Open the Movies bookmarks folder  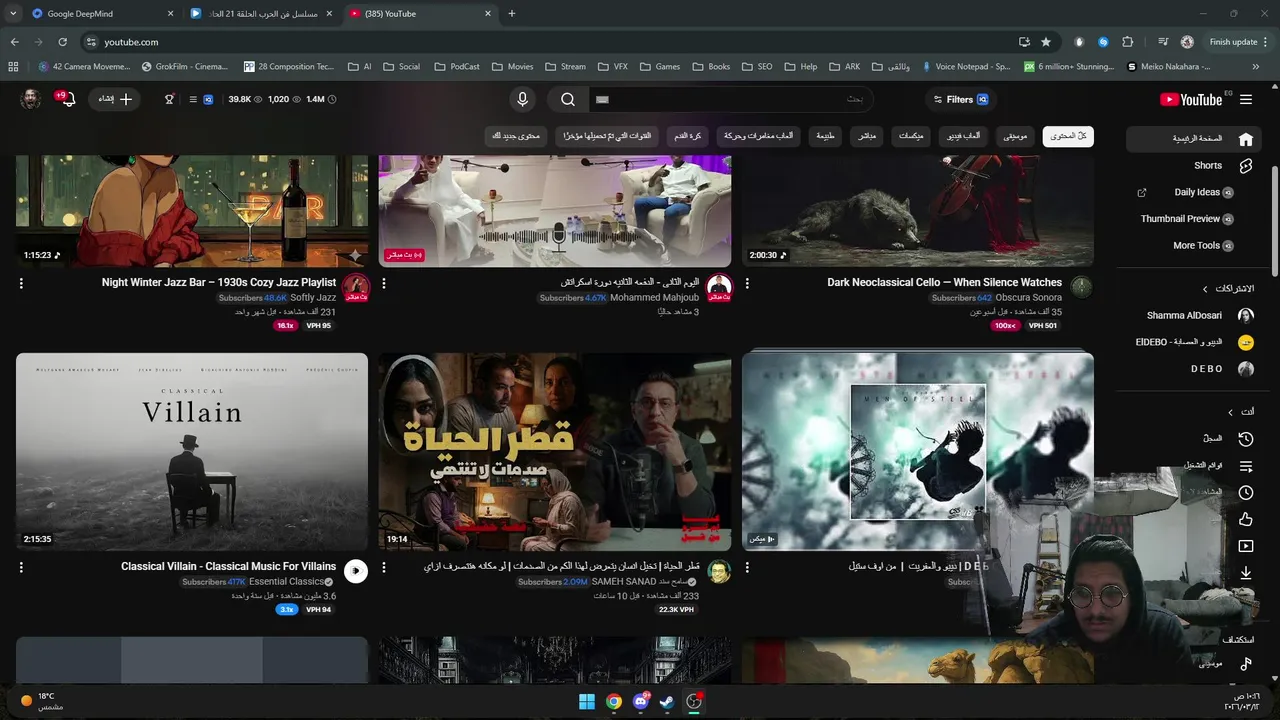click(513, 67)
